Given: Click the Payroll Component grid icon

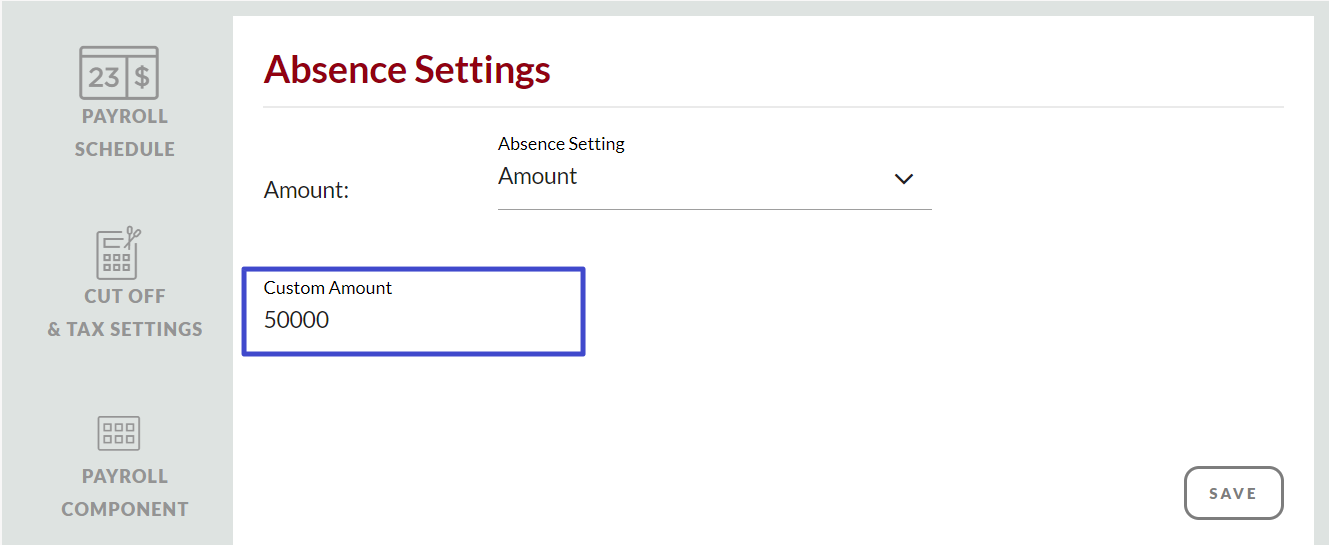Looking at the screenshot, I should pos(118,433).
